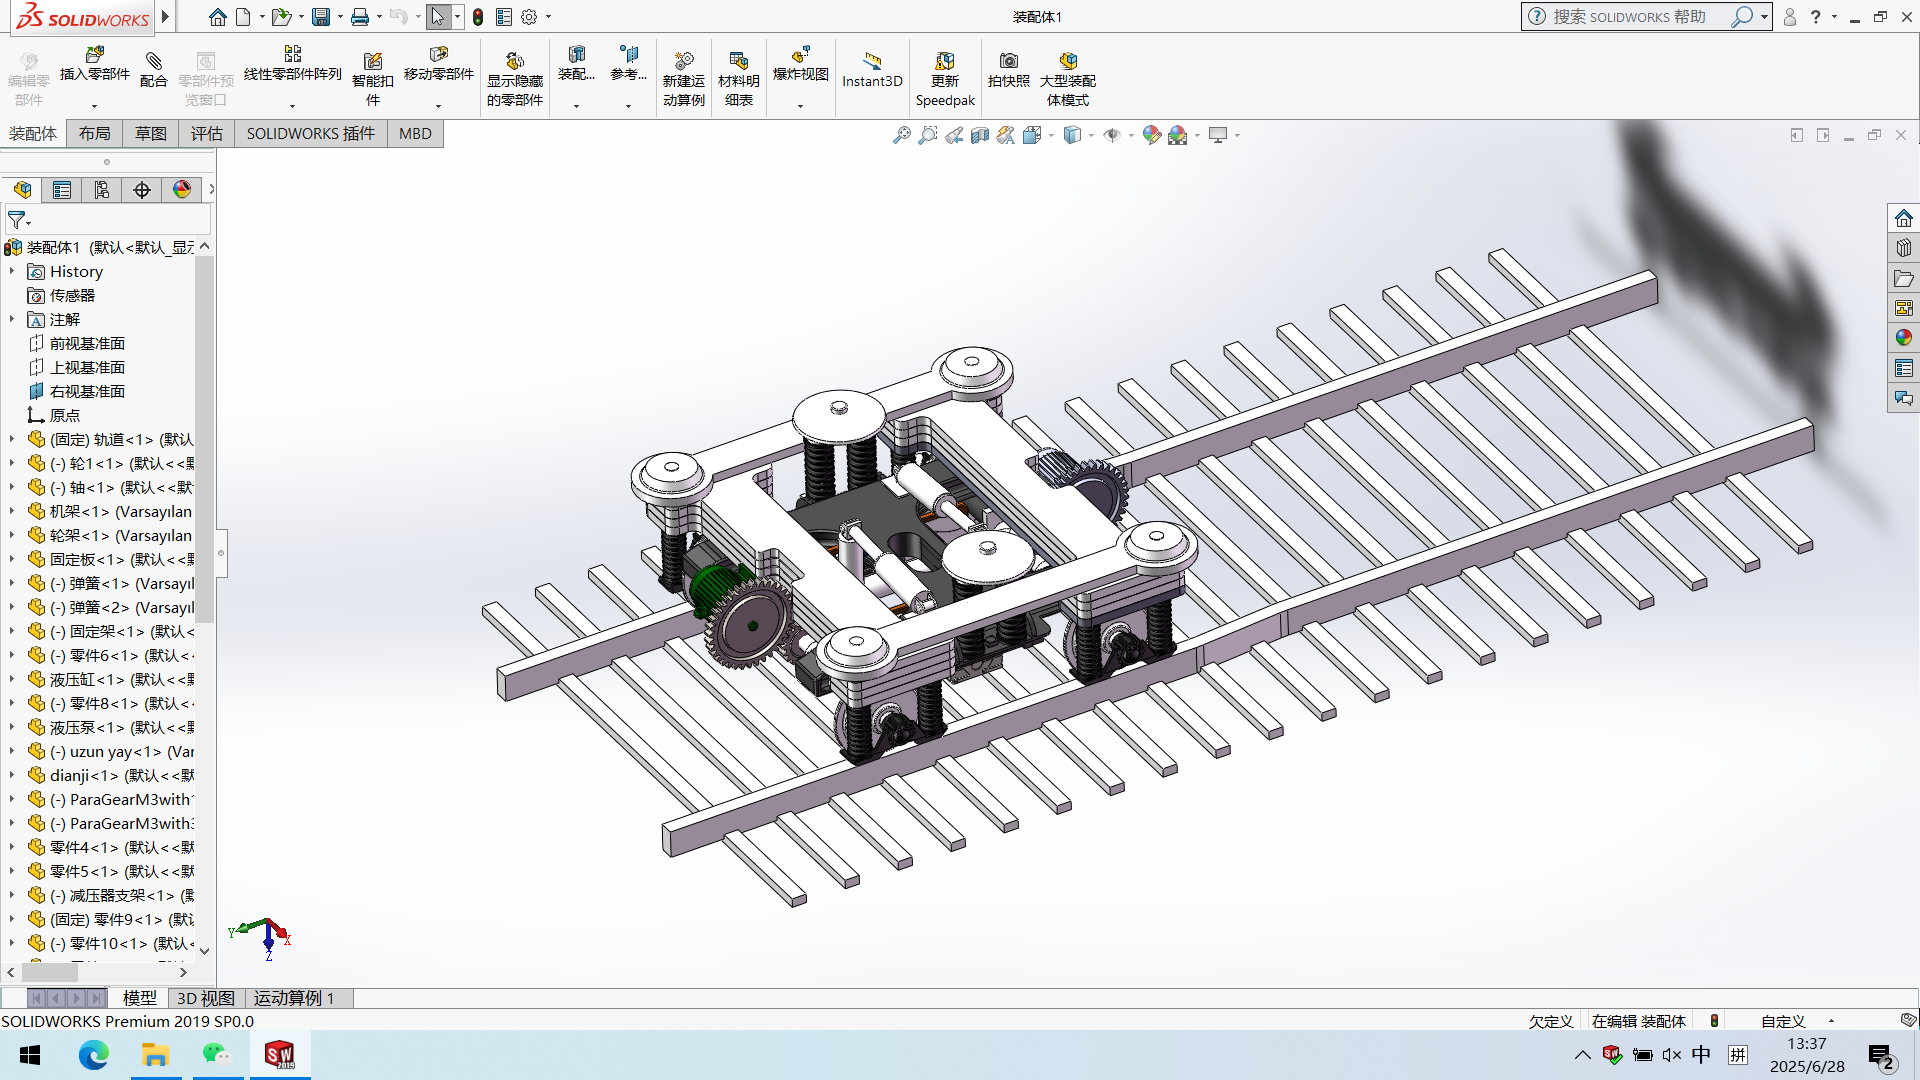
Task: Click Zoom to Fit in view toolbar
Action: tap(902, 135)
